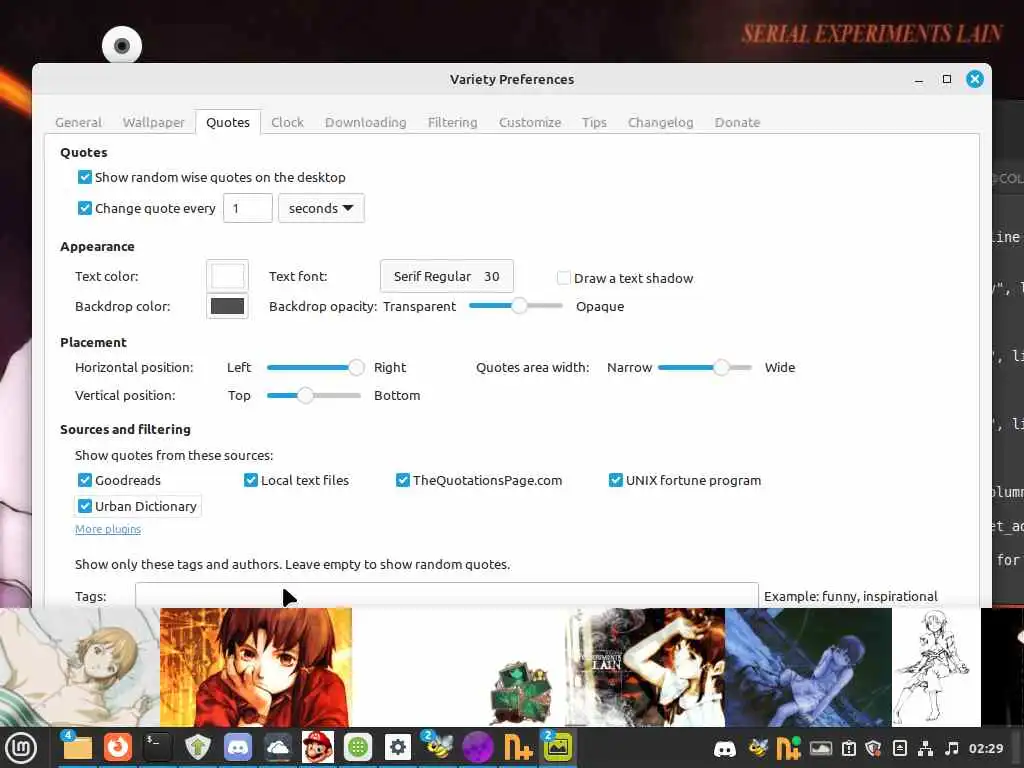Screen dimensions: 1024x768
Task: Click the Variety landscape tray icon
Action: (821, 748)
